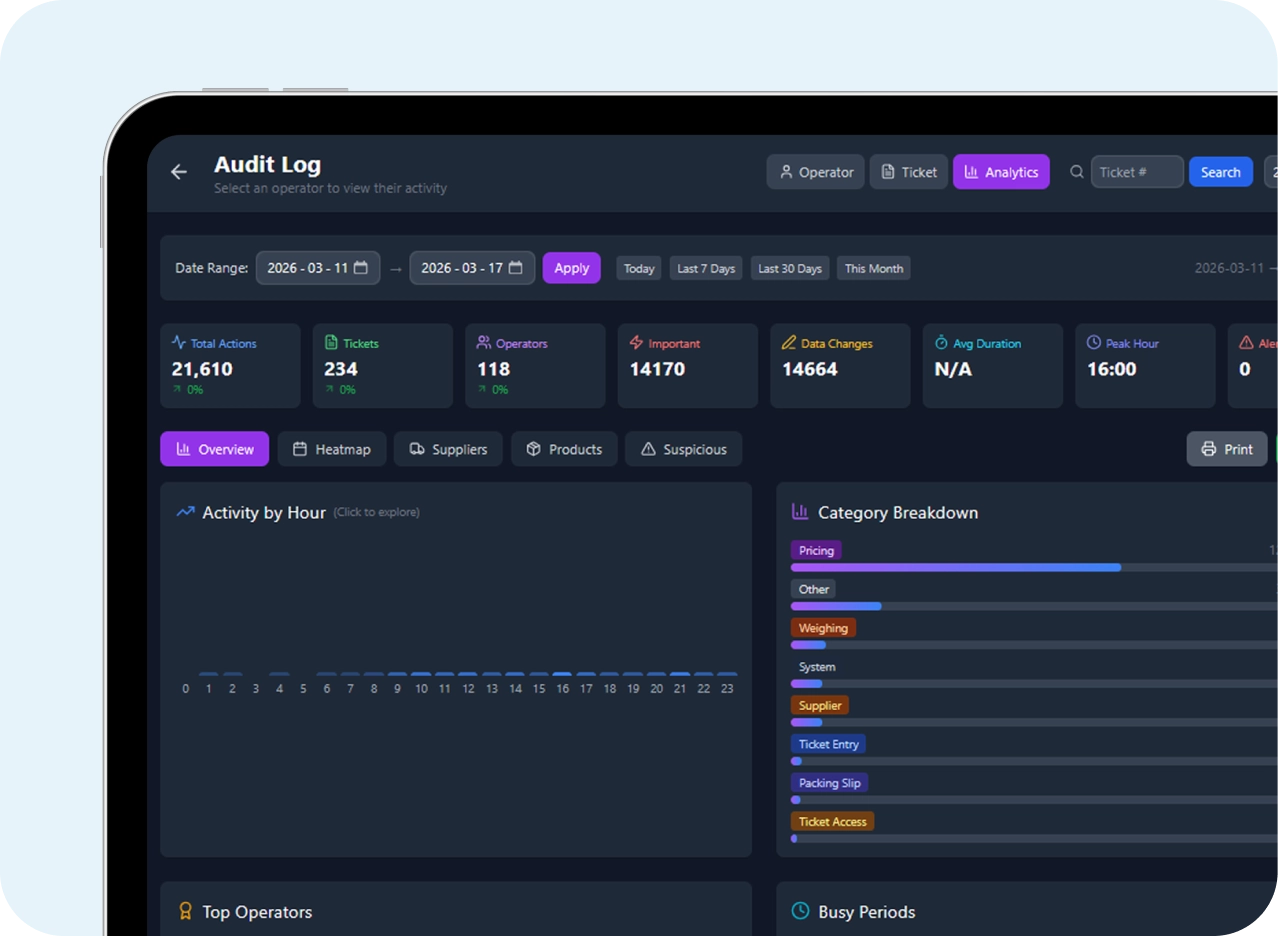Click the blue Search button

coord(1220,172)
